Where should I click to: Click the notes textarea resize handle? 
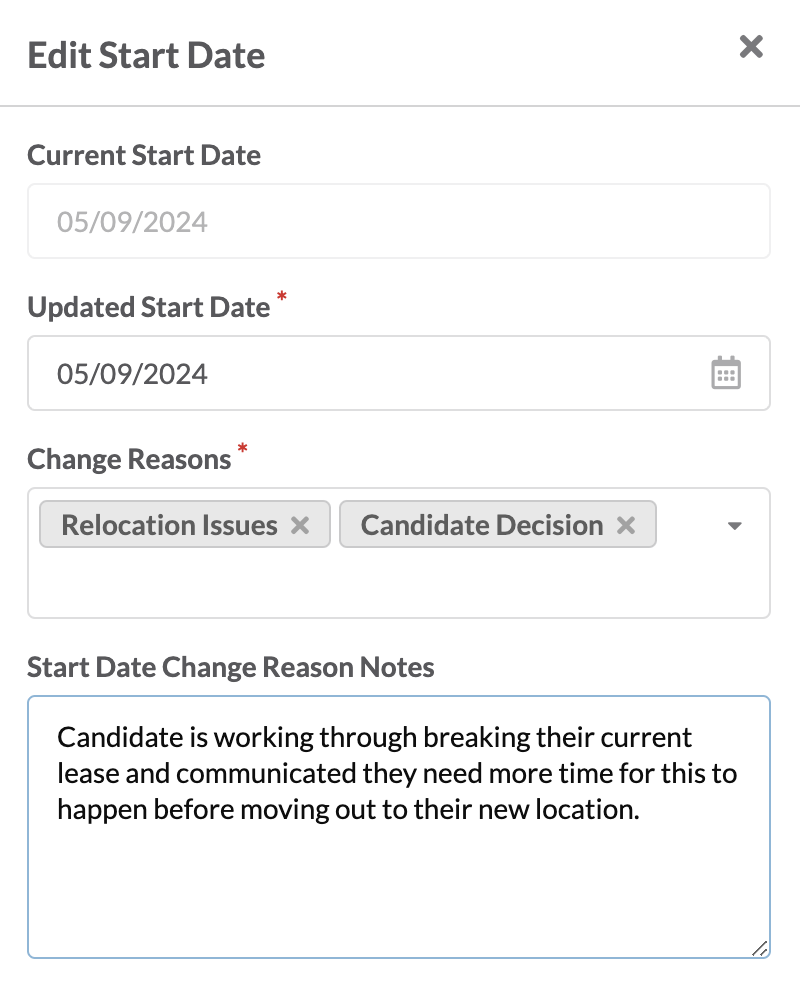(760, 948)
